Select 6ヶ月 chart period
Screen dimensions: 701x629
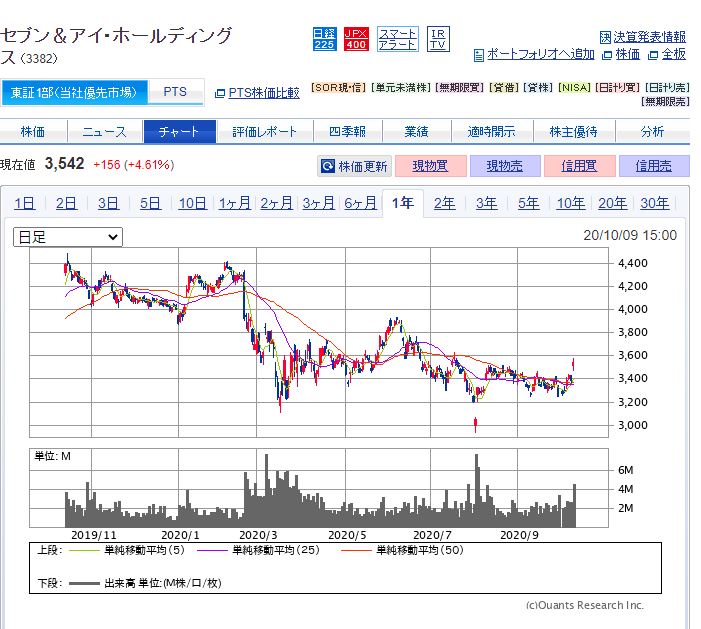[360, 203]
